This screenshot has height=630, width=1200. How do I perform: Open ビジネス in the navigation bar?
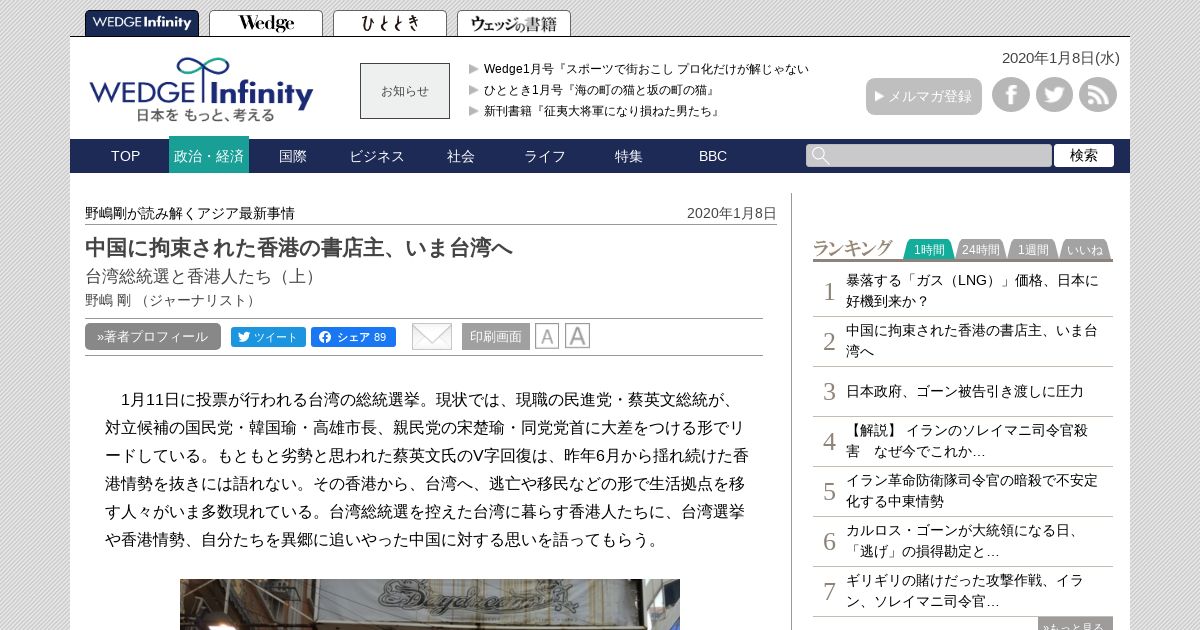pyautogui.click(x=377, y=156)
